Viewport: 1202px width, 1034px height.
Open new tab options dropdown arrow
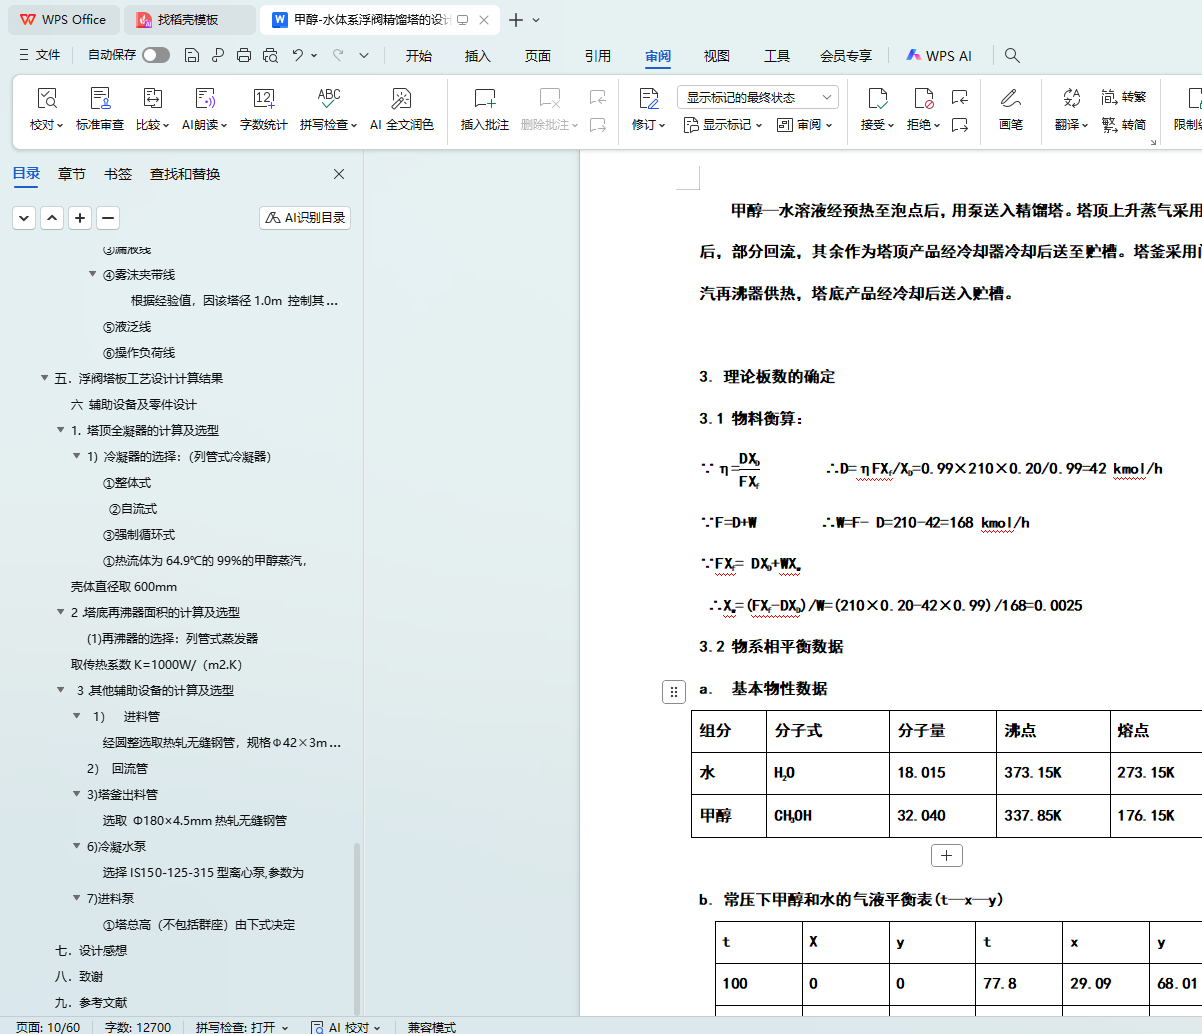pos(536,20)
